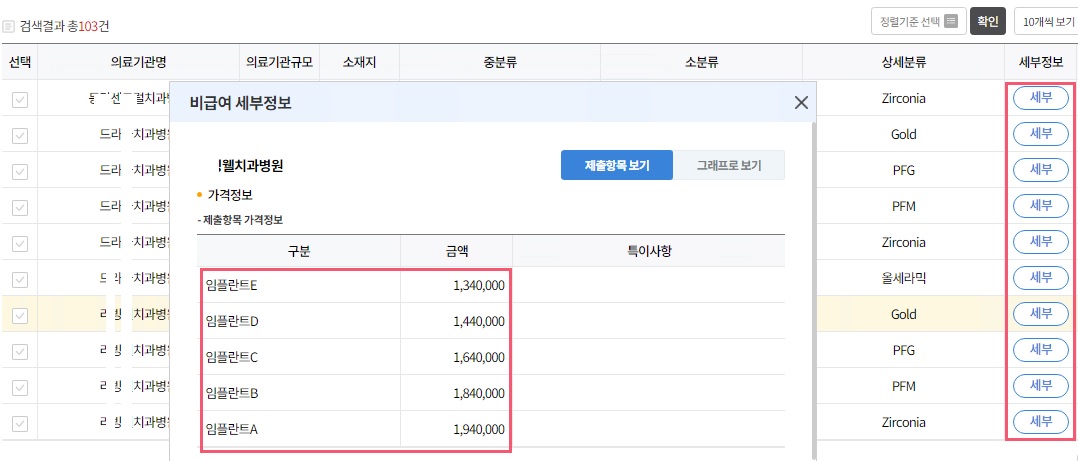Image resolution: width=1078 pixels, height=461 pixels.
Task: Close the 비급여 세부정보 popup with the X
Action: pos(801,103)
